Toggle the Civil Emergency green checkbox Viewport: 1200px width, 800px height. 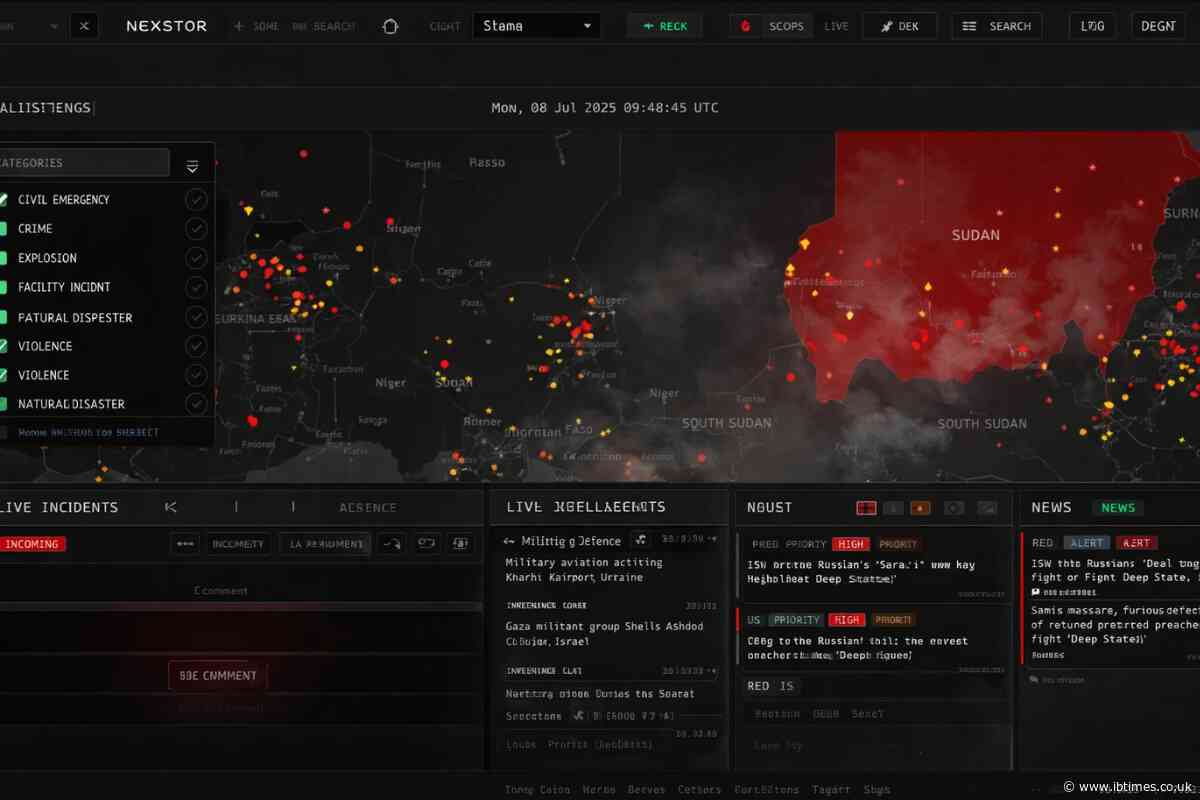click(3, 199)
